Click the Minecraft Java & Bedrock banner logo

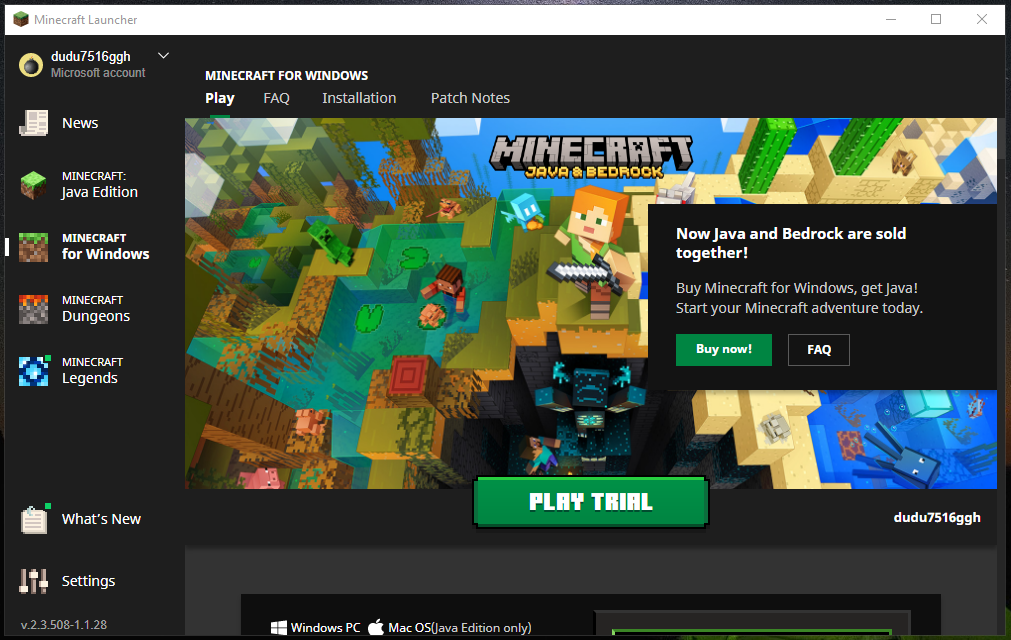(591, 157)
